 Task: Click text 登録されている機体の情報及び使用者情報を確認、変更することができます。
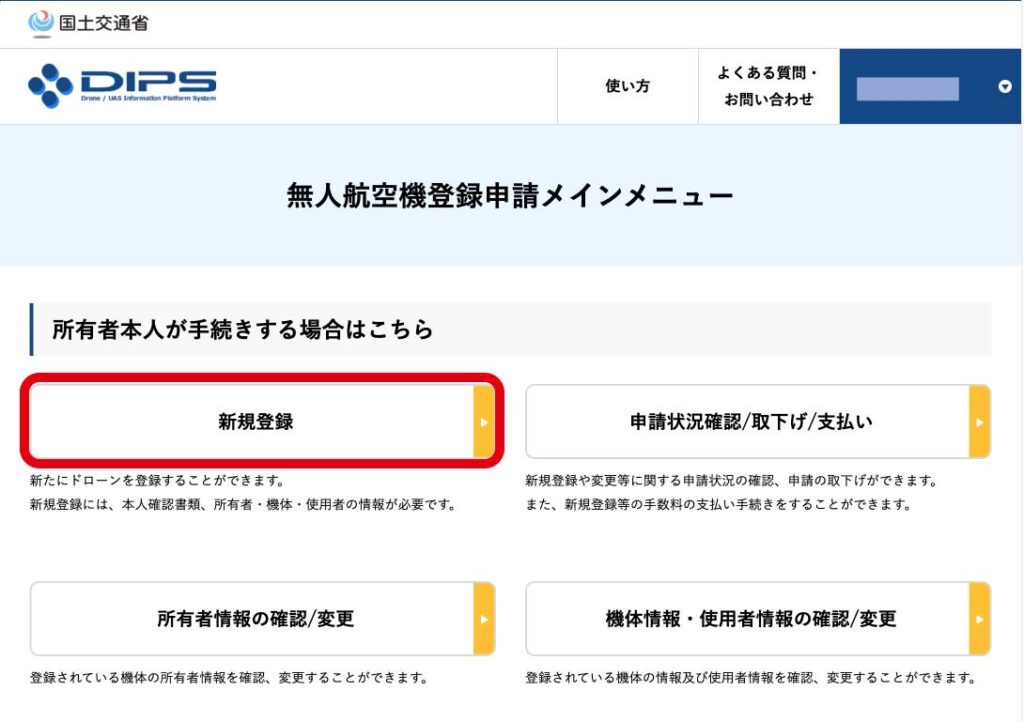tap(752, 678)
